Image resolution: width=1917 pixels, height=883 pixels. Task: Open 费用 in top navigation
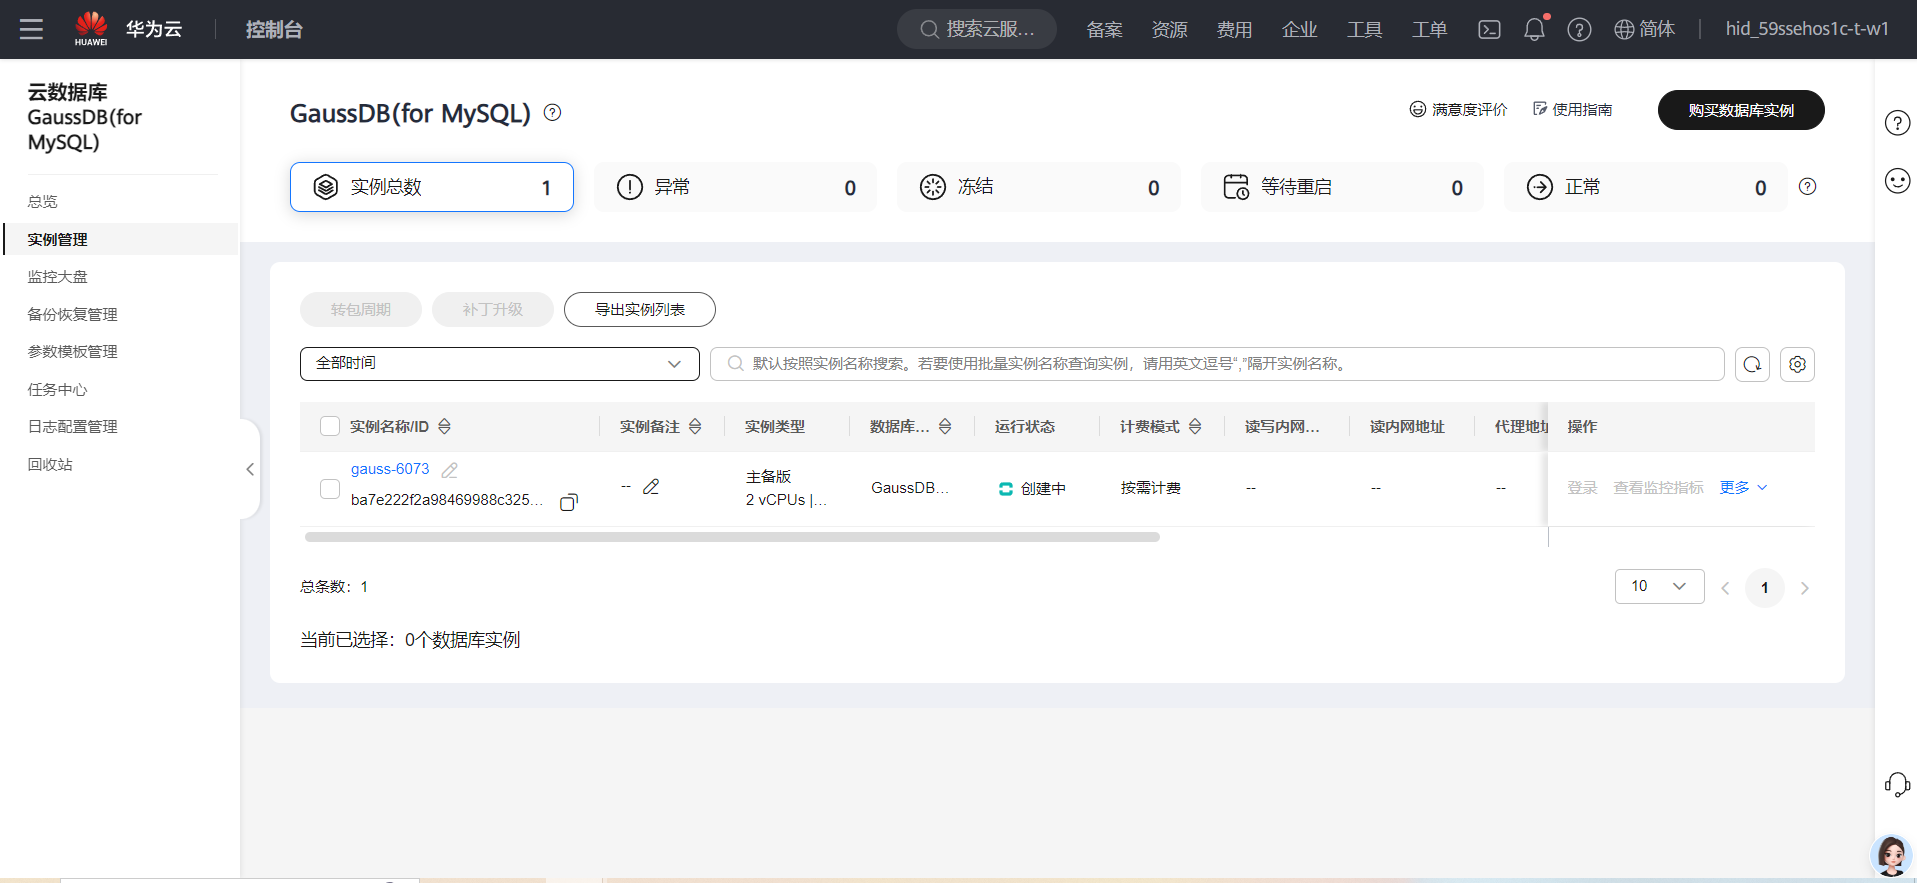tap(1235, 30)
